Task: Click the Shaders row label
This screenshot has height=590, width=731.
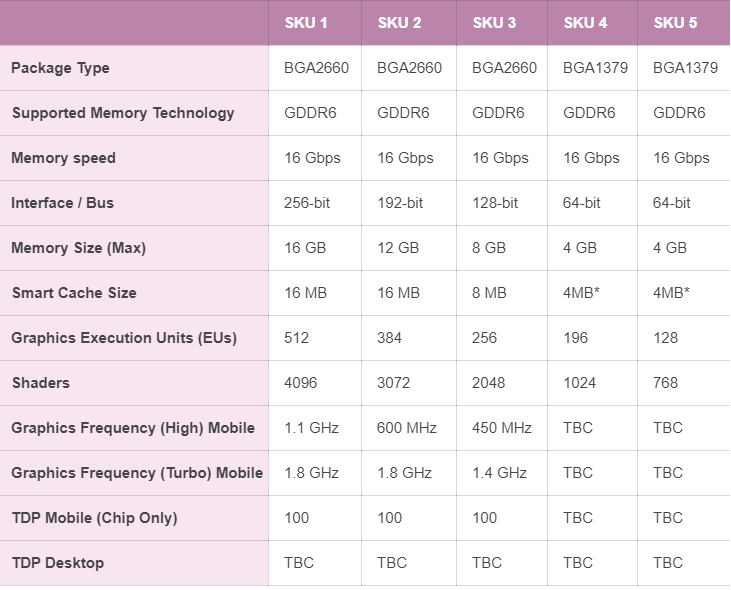Action: click(x=40, y=383)
